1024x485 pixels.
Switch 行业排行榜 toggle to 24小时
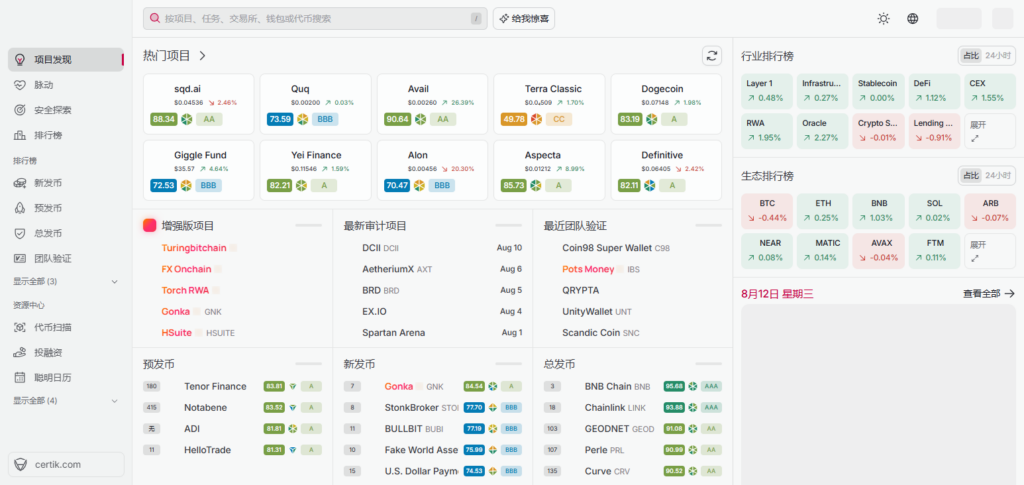point(997,56)
